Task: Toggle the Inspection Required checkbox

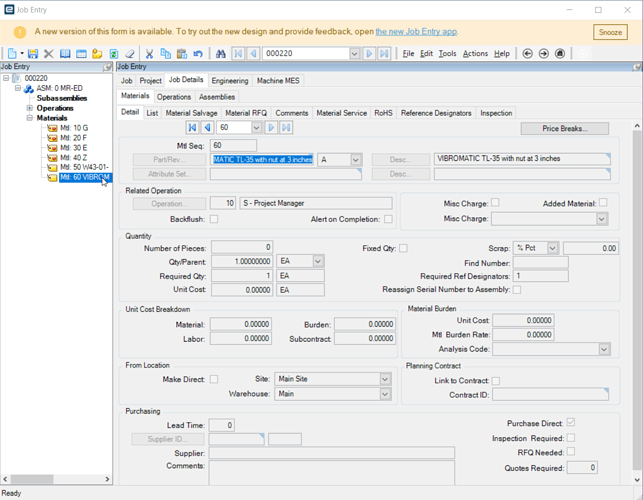Action: click(571, 438)
